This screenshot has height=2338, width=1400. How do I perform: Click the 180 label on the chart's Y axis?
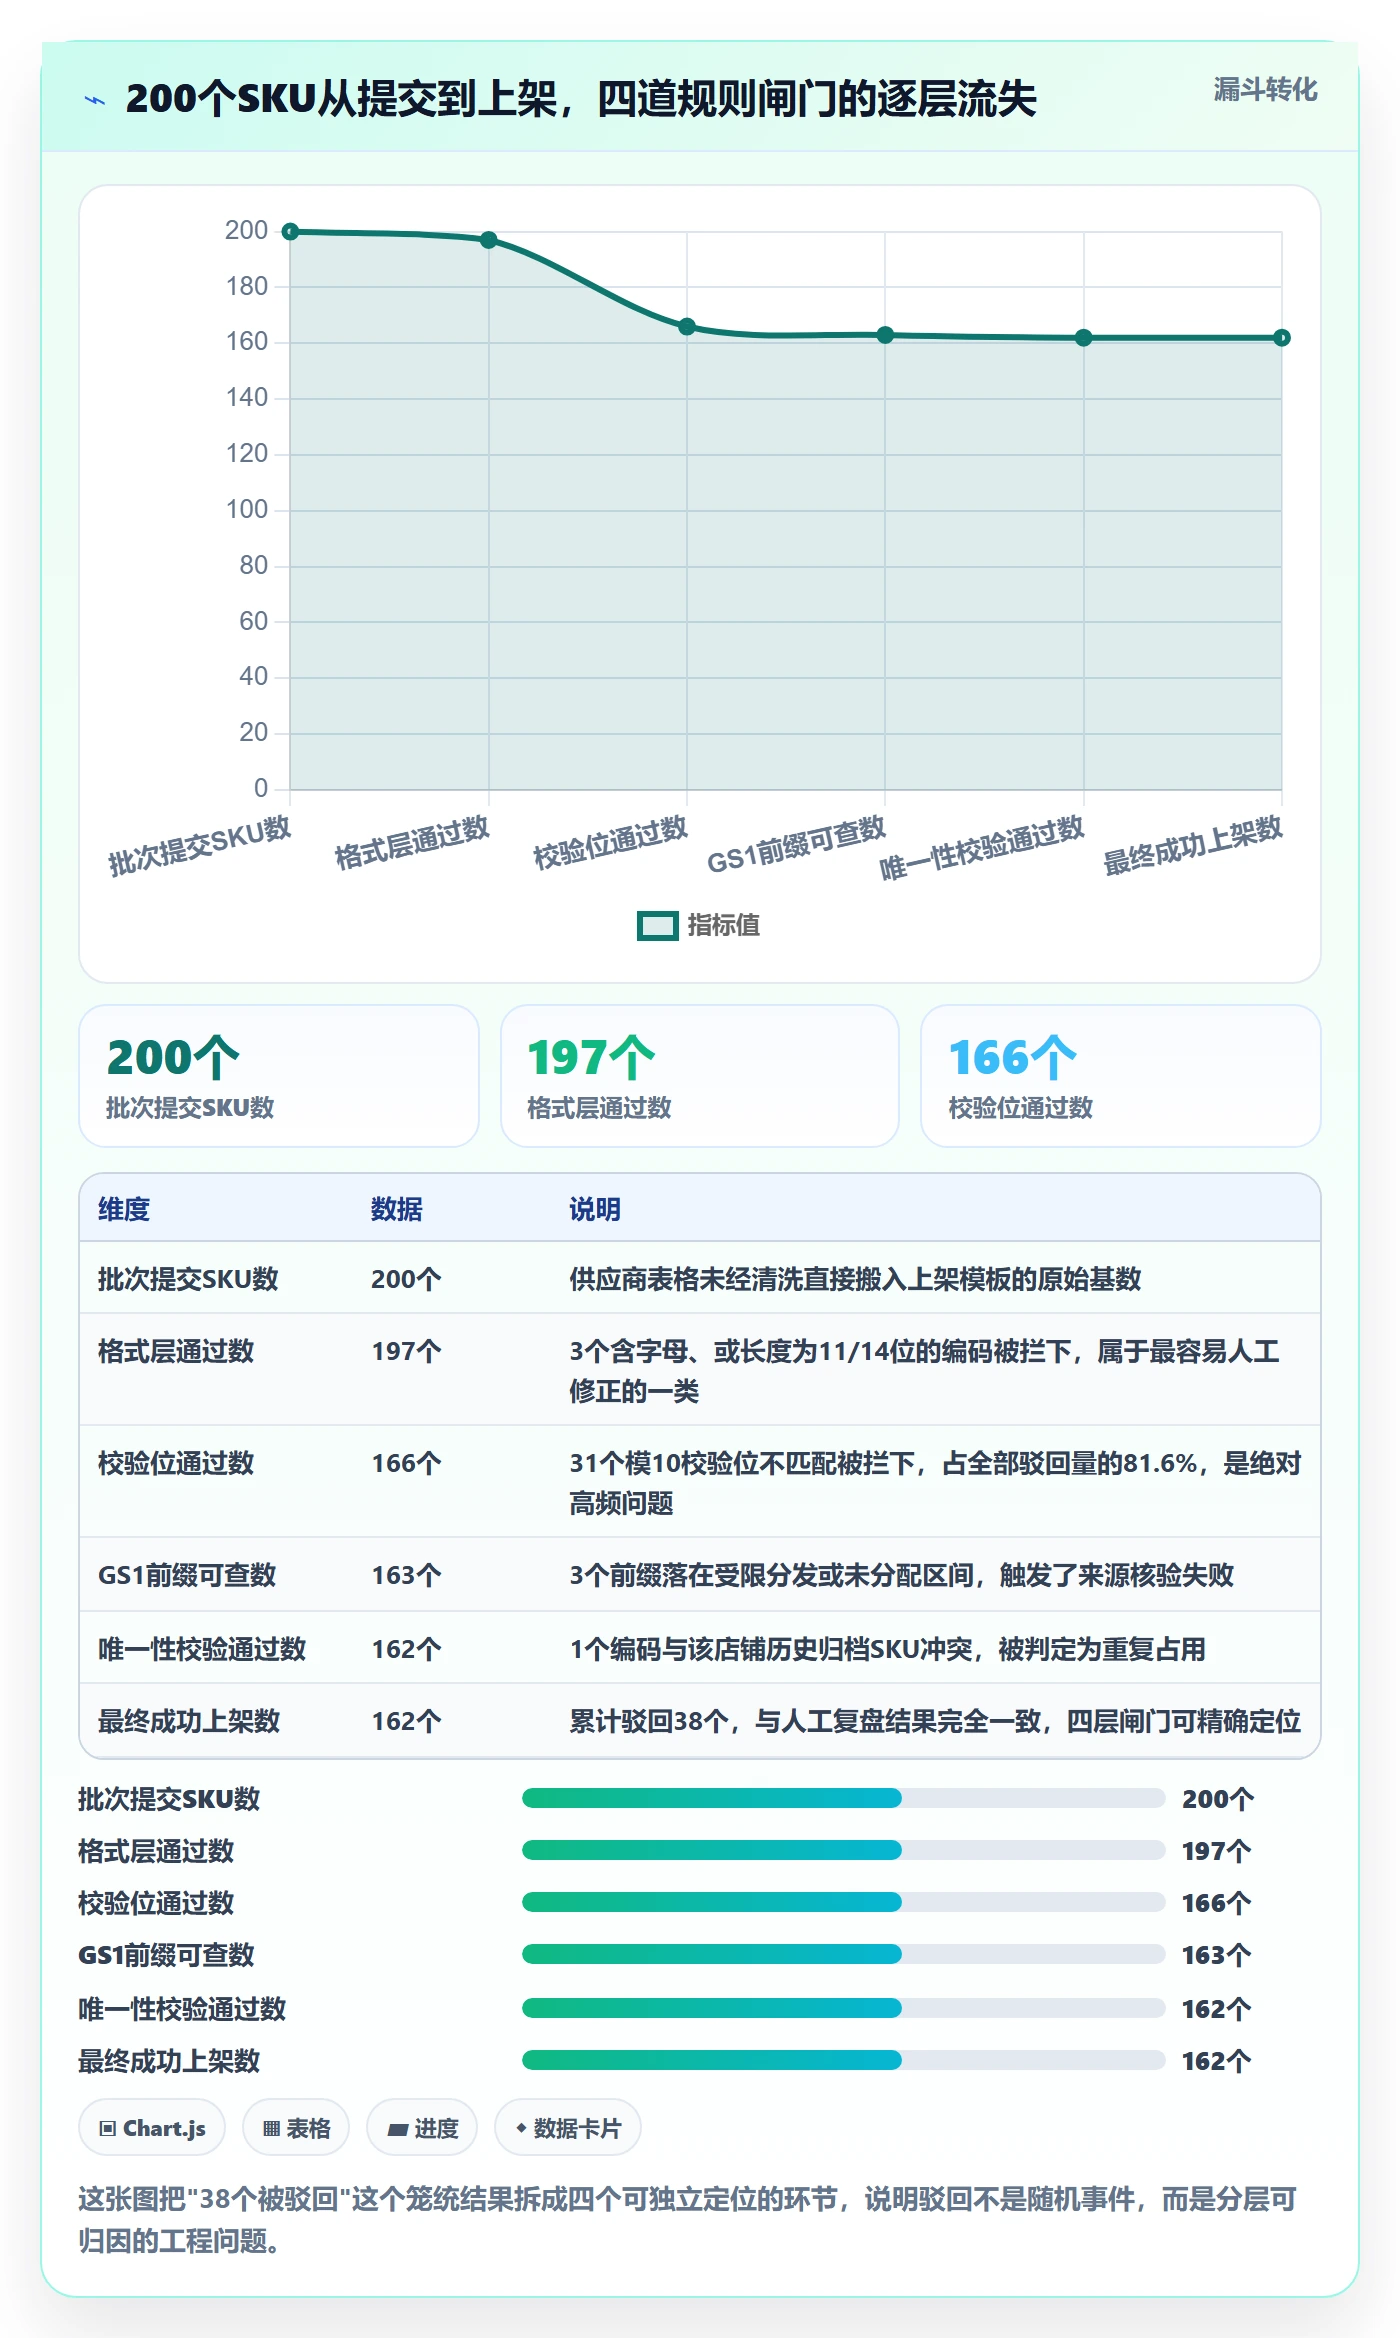point(247,287)
